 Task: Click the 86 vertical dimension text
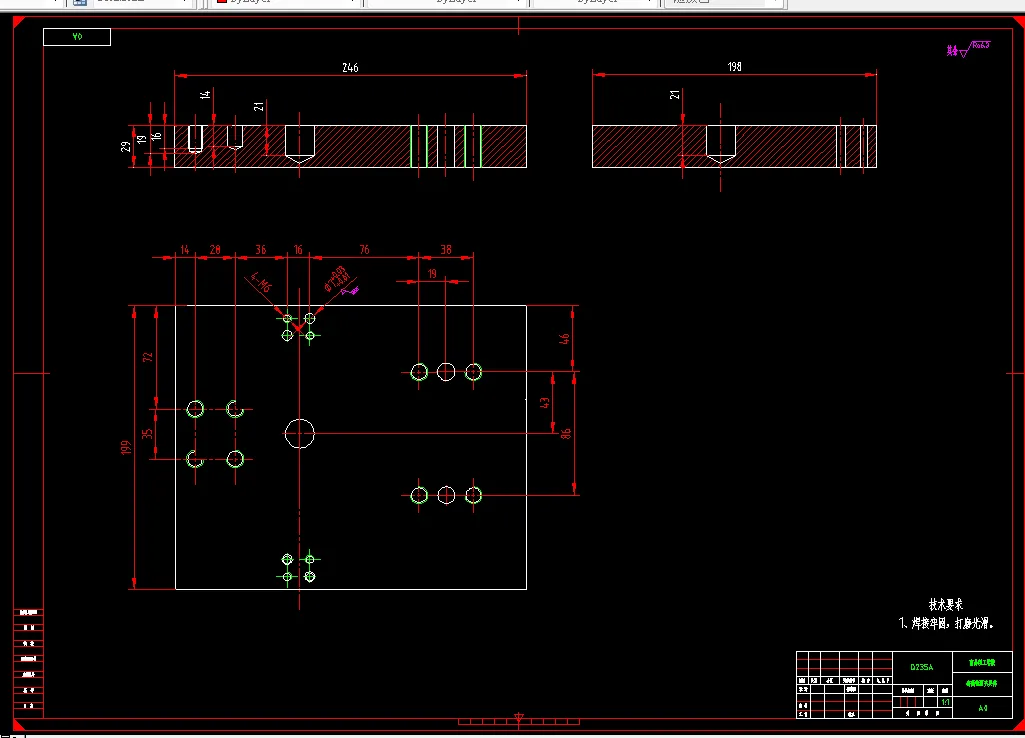pyautogui.click(x=566, y=433)
